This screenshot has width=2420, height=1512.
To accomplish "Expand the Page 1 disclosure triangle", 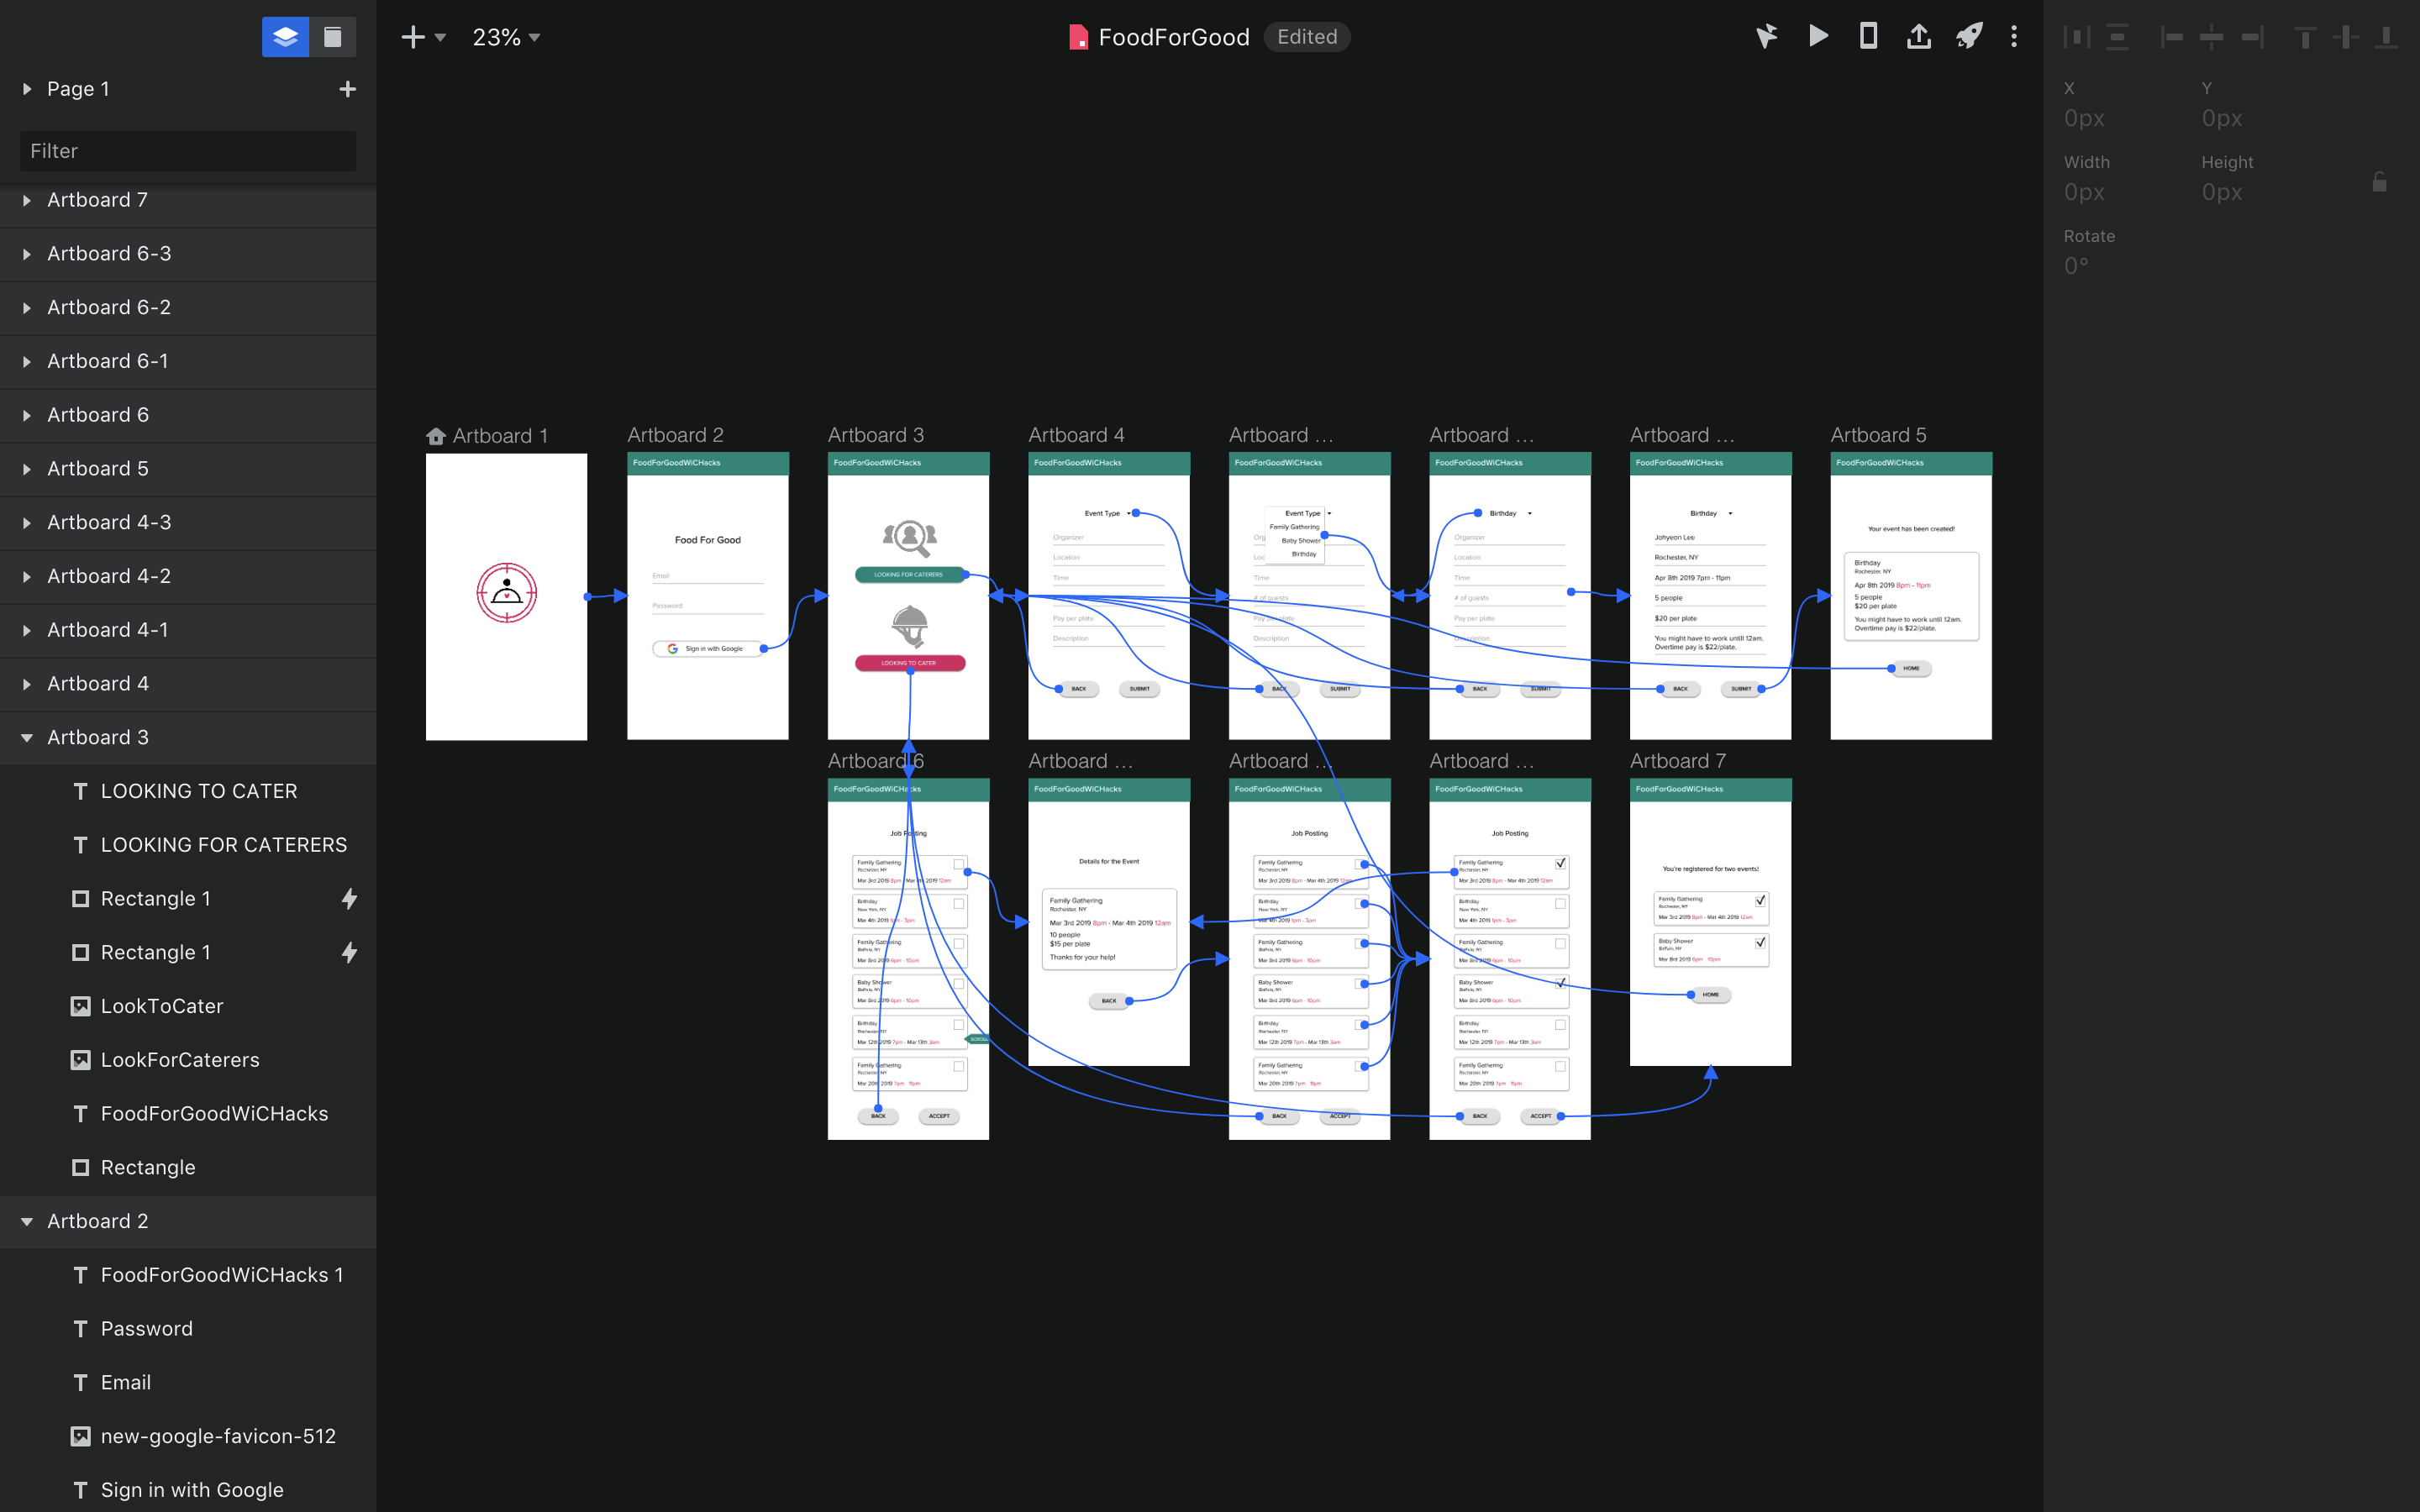I will 27,89.
